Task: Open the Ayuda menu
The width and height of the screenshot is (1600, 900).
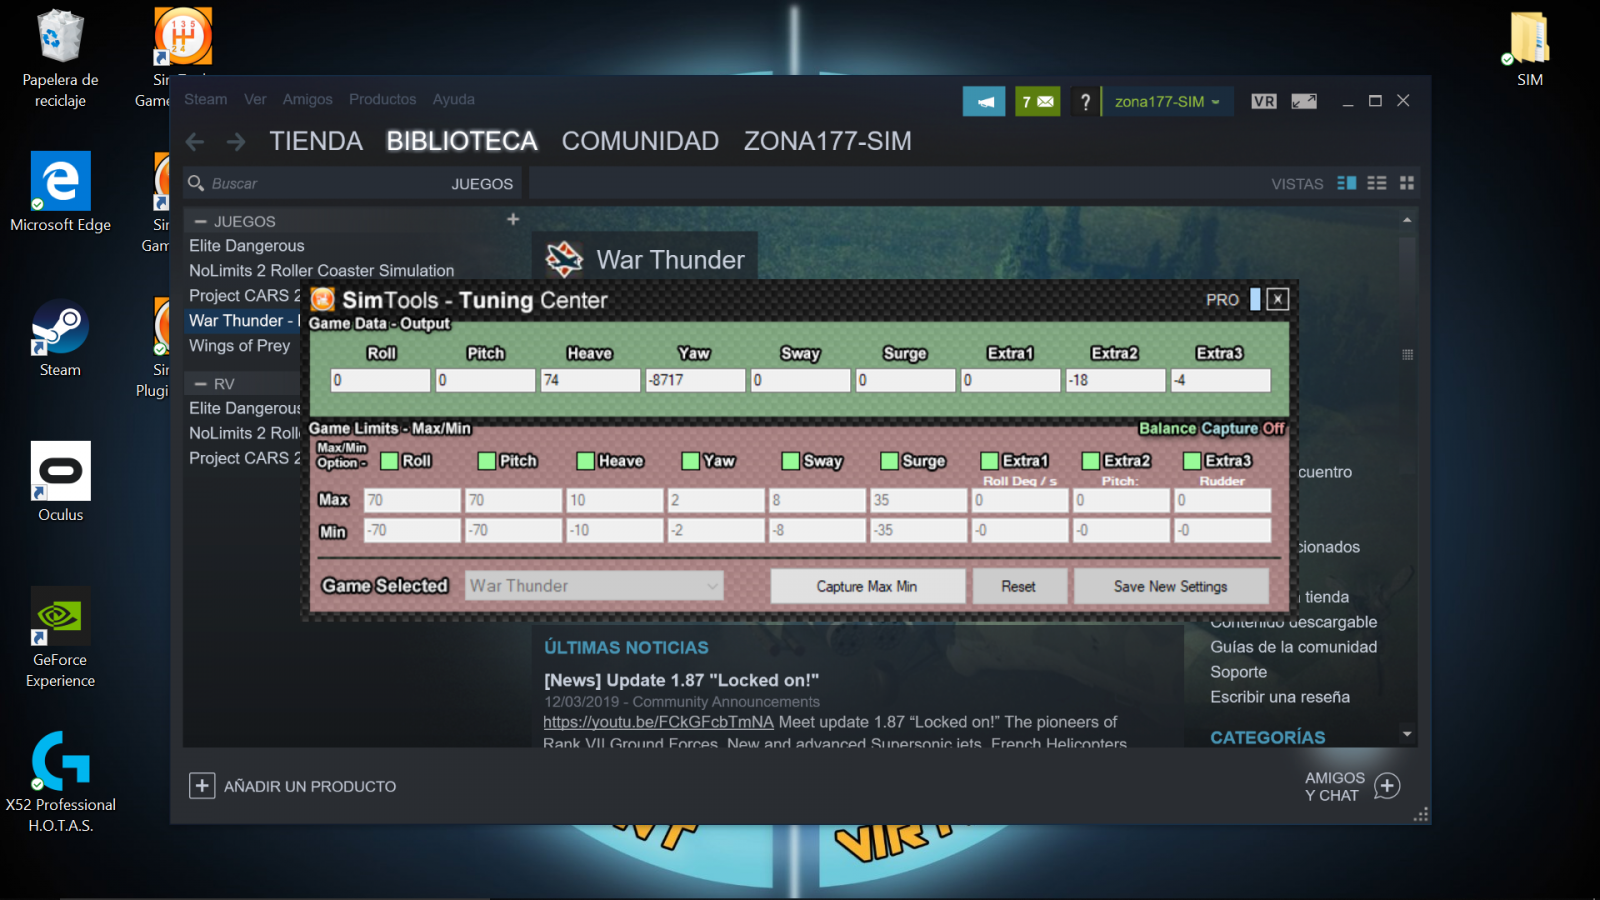Action: [454, 99]
